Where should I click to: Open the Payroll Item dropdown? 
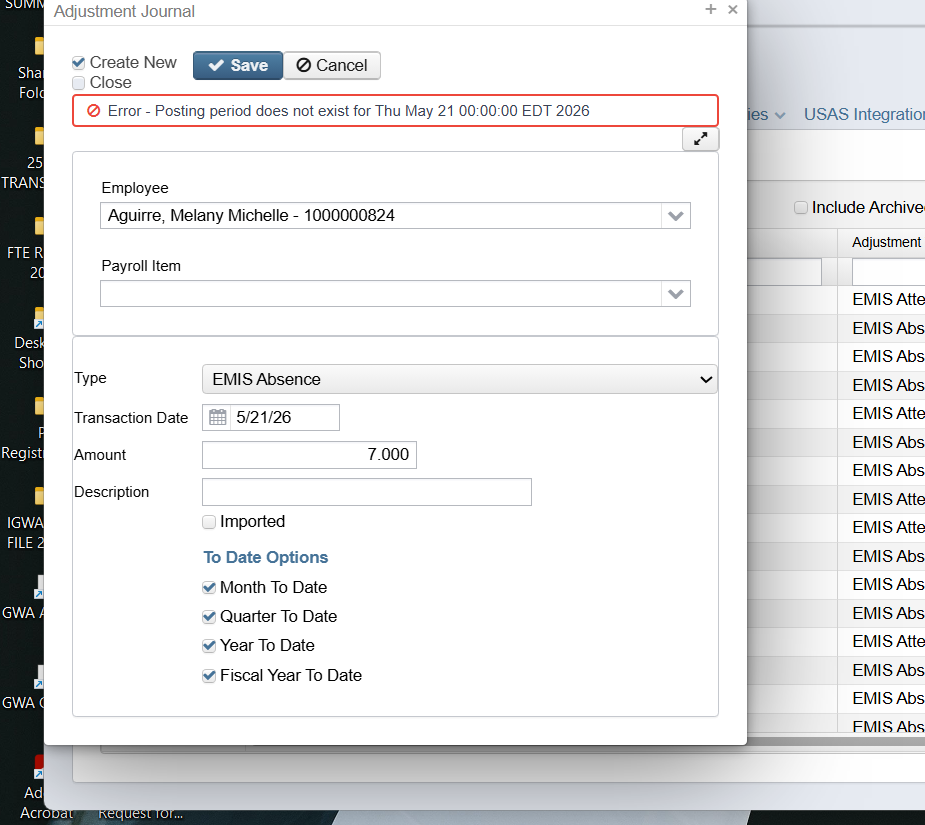tap(676, 294)
